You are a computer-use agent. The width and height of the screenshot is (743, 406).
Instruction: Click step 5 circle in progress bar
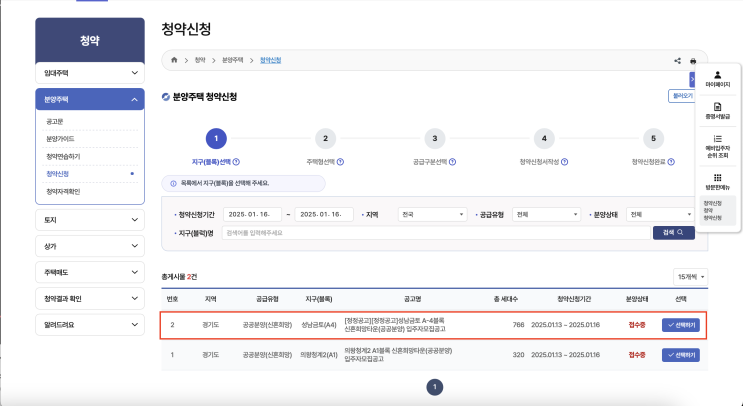653,138
